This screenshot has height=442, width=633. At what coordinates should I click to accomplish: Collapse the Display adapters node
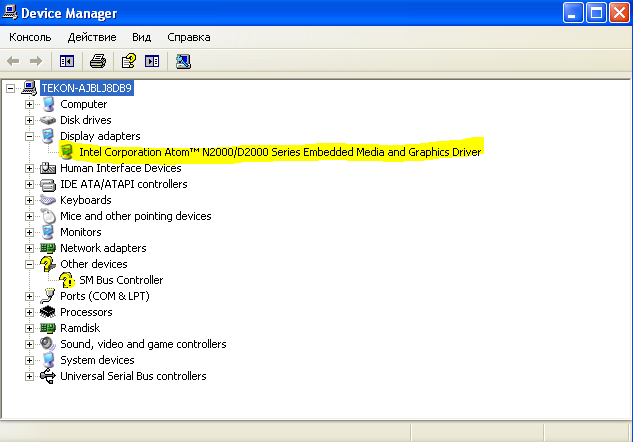pos(30,136)
